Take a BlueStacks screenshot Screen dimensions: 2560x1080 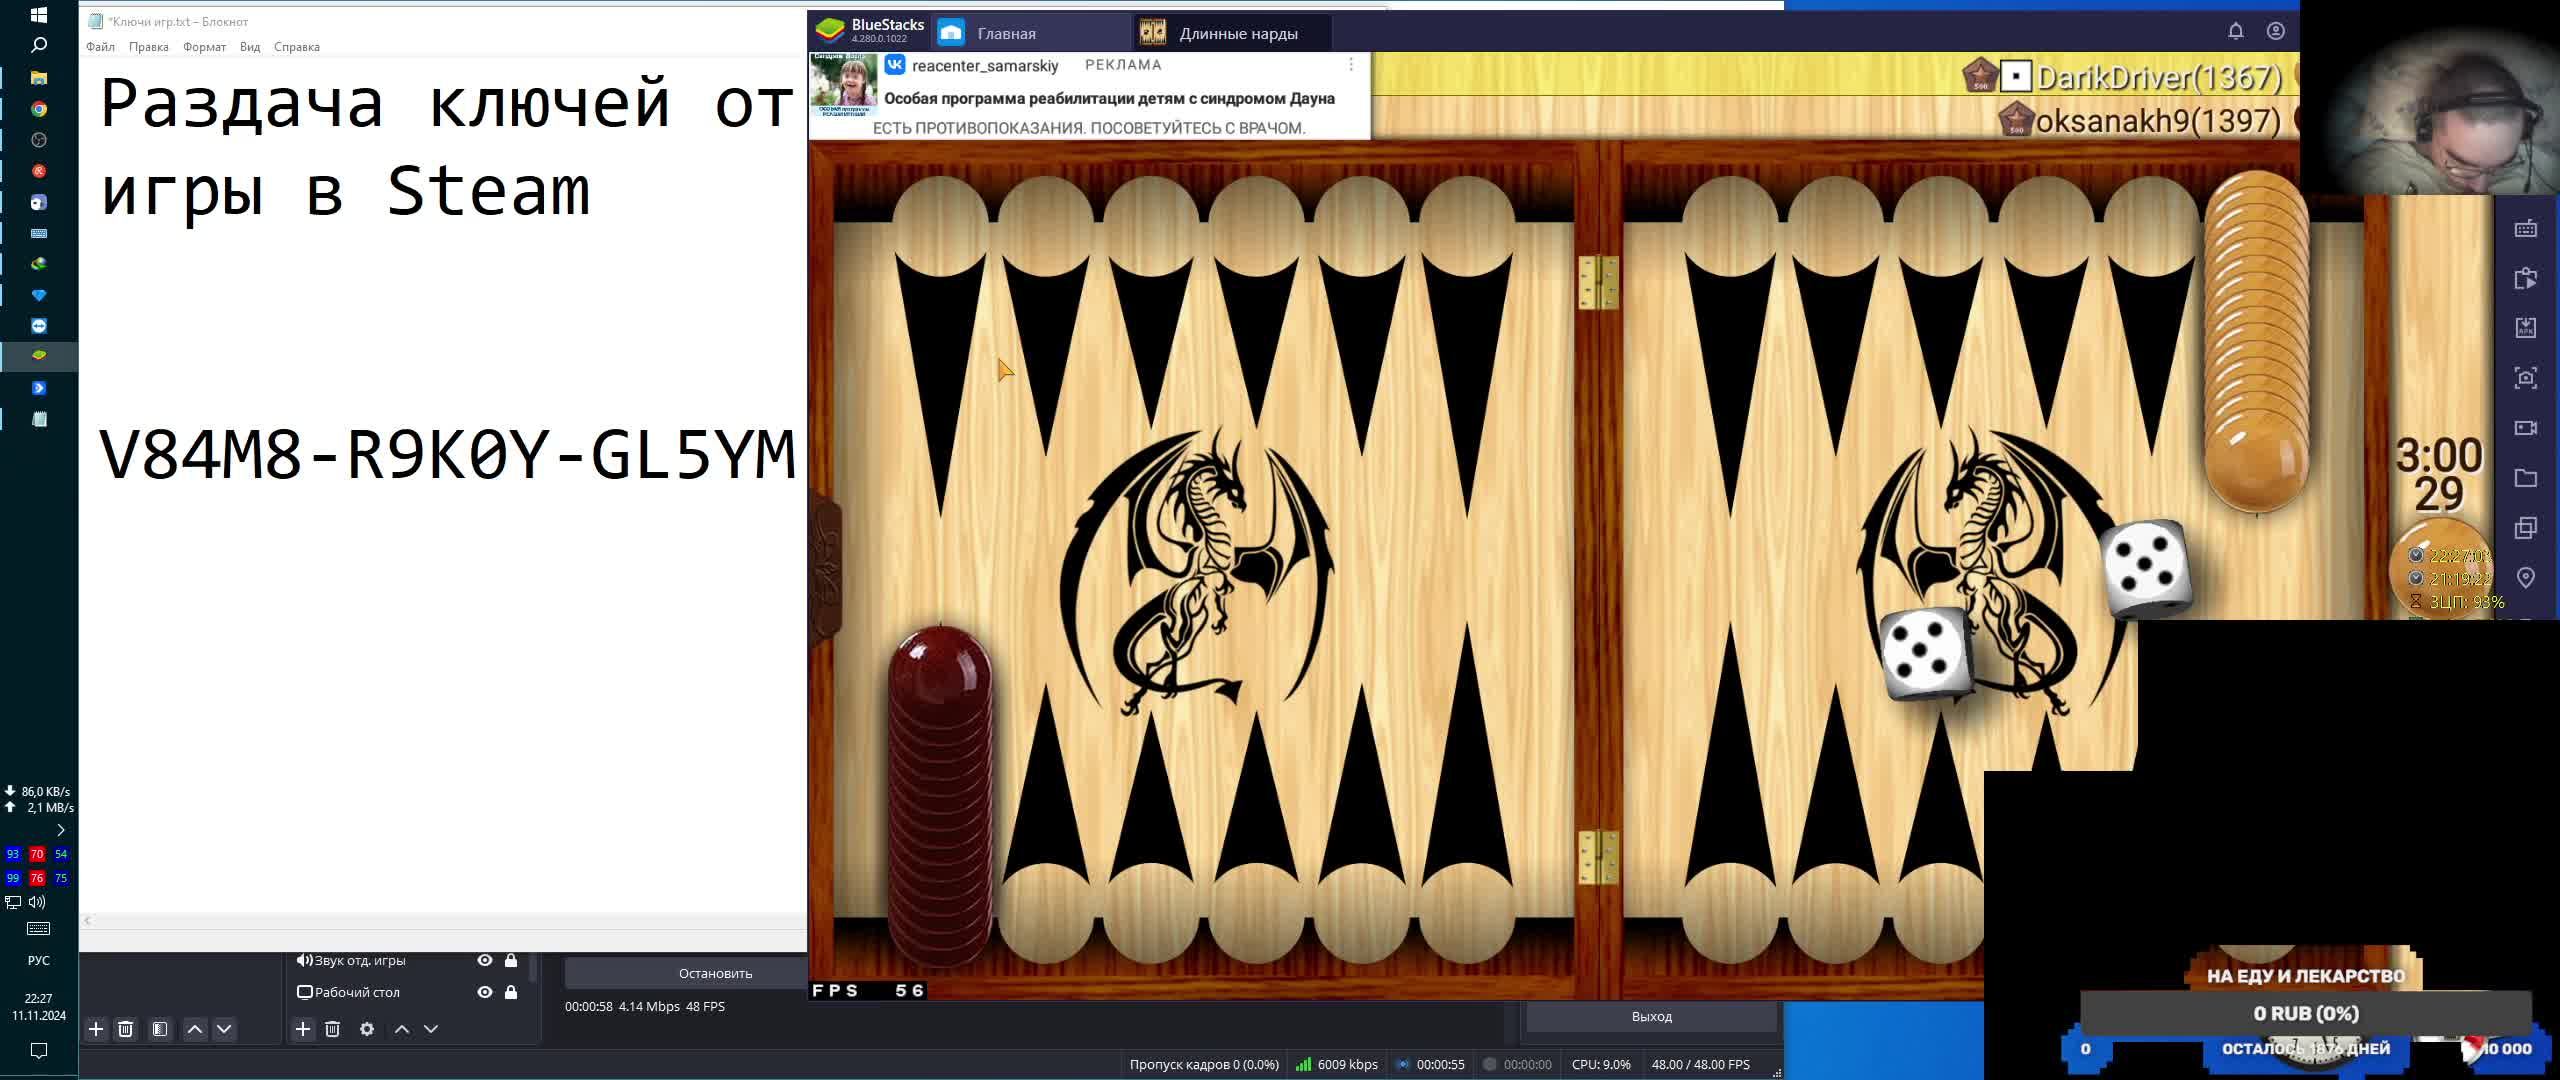2526,378
